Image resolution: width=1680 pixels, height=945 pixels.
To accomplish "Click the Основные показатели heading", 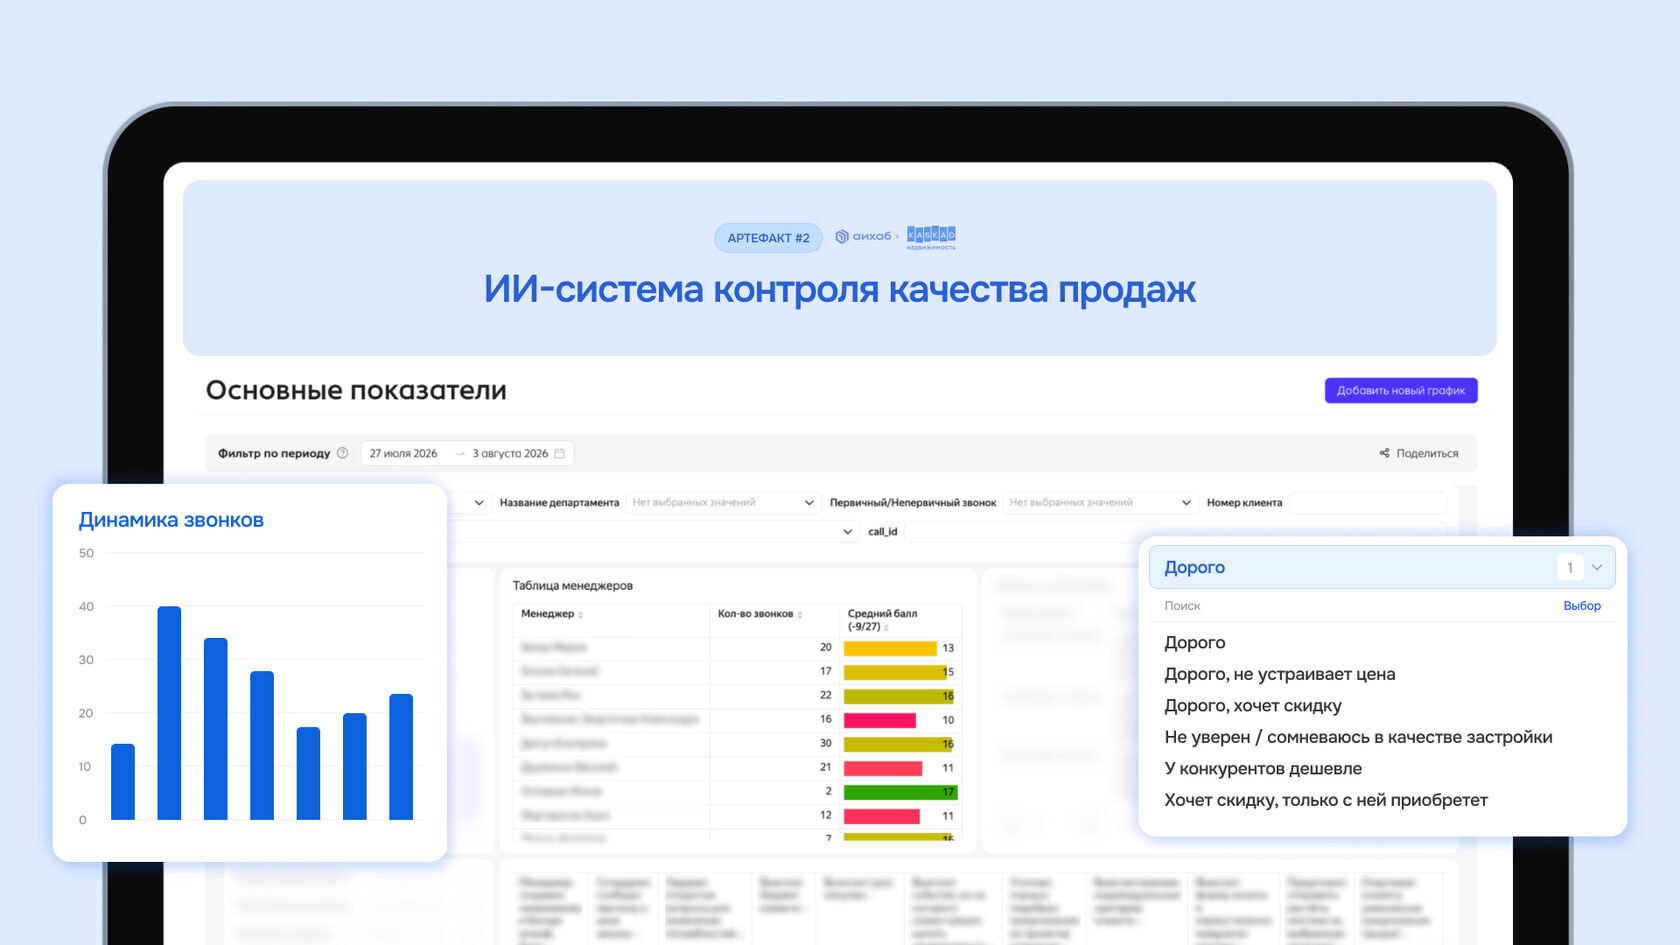I will 356,390.
